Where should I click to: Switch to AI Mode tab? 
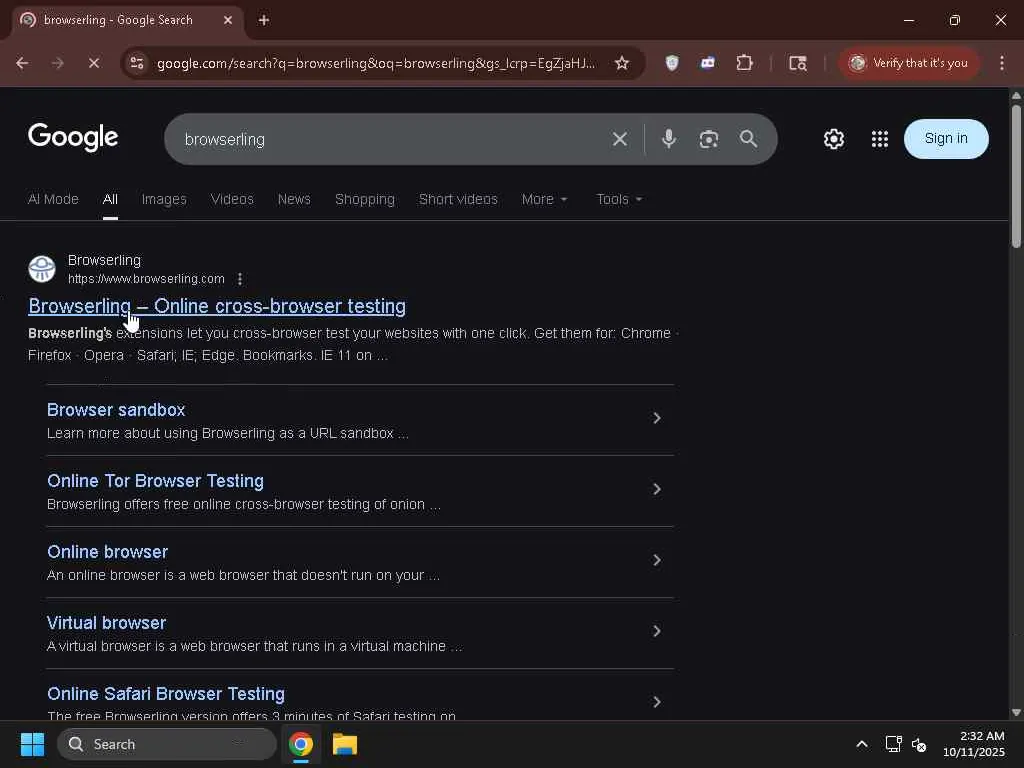[x=53, y=199]
